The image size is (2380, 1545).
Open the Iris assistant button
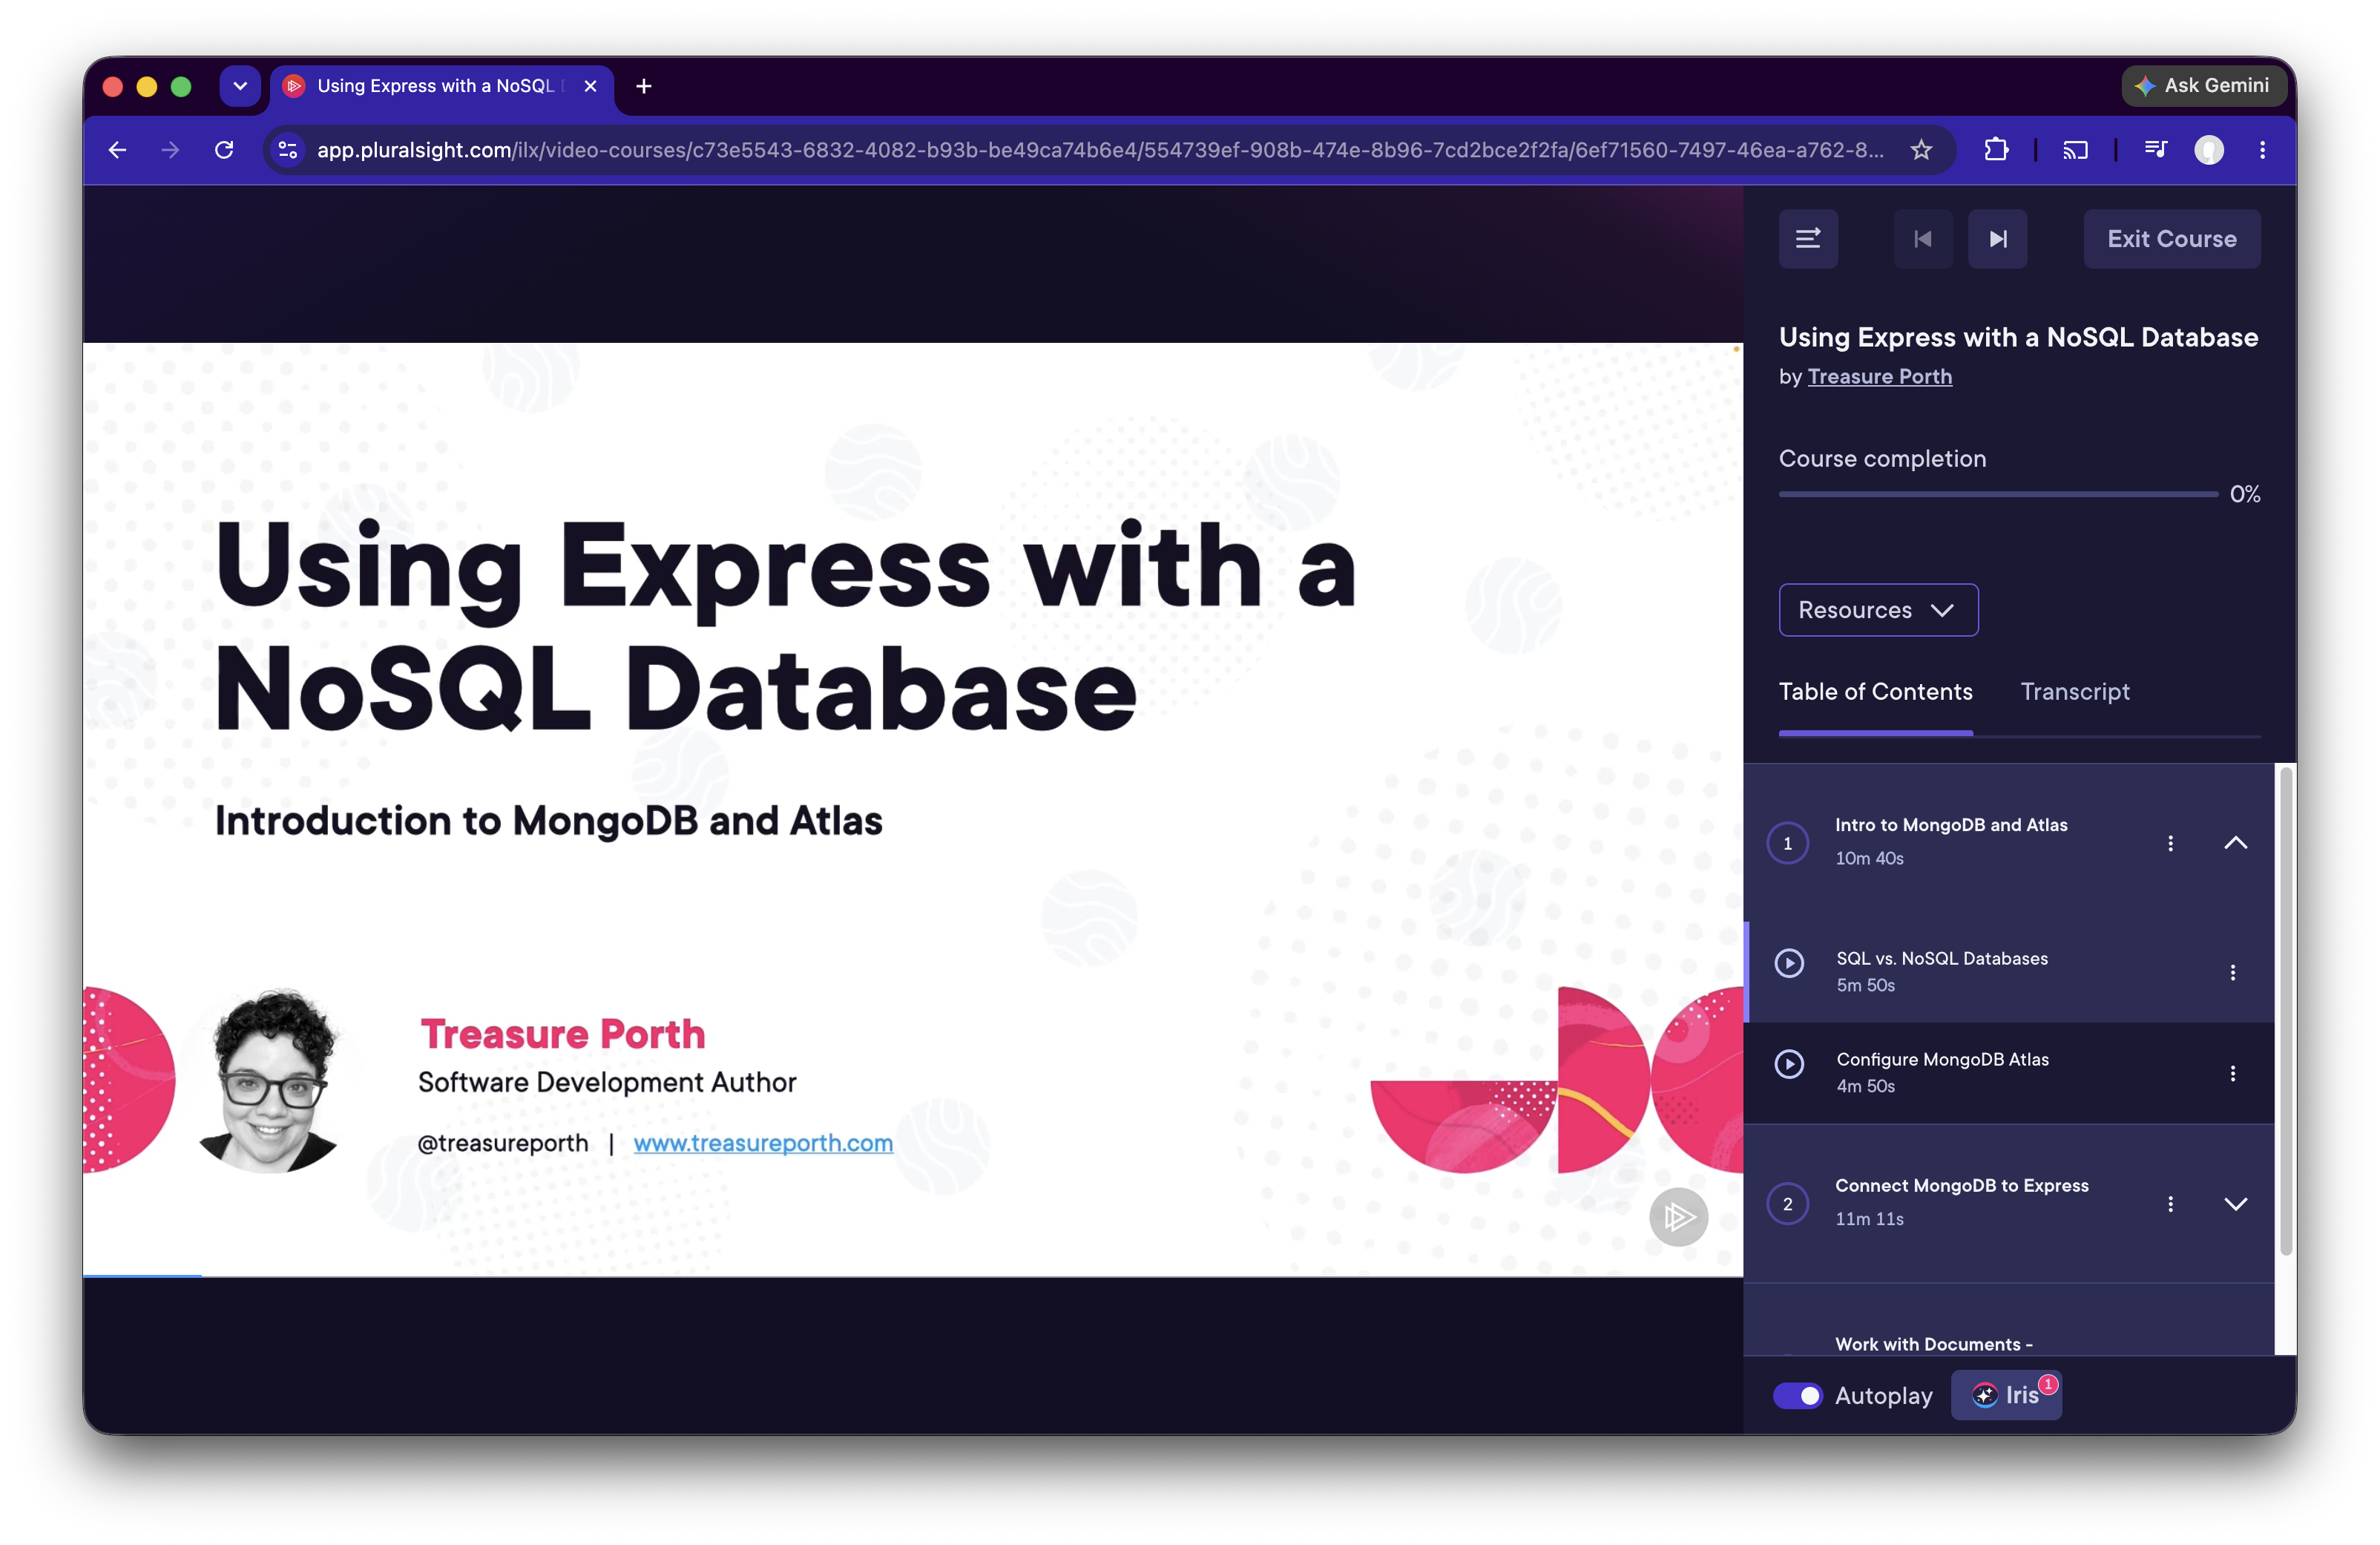tap(2006, 1395)
